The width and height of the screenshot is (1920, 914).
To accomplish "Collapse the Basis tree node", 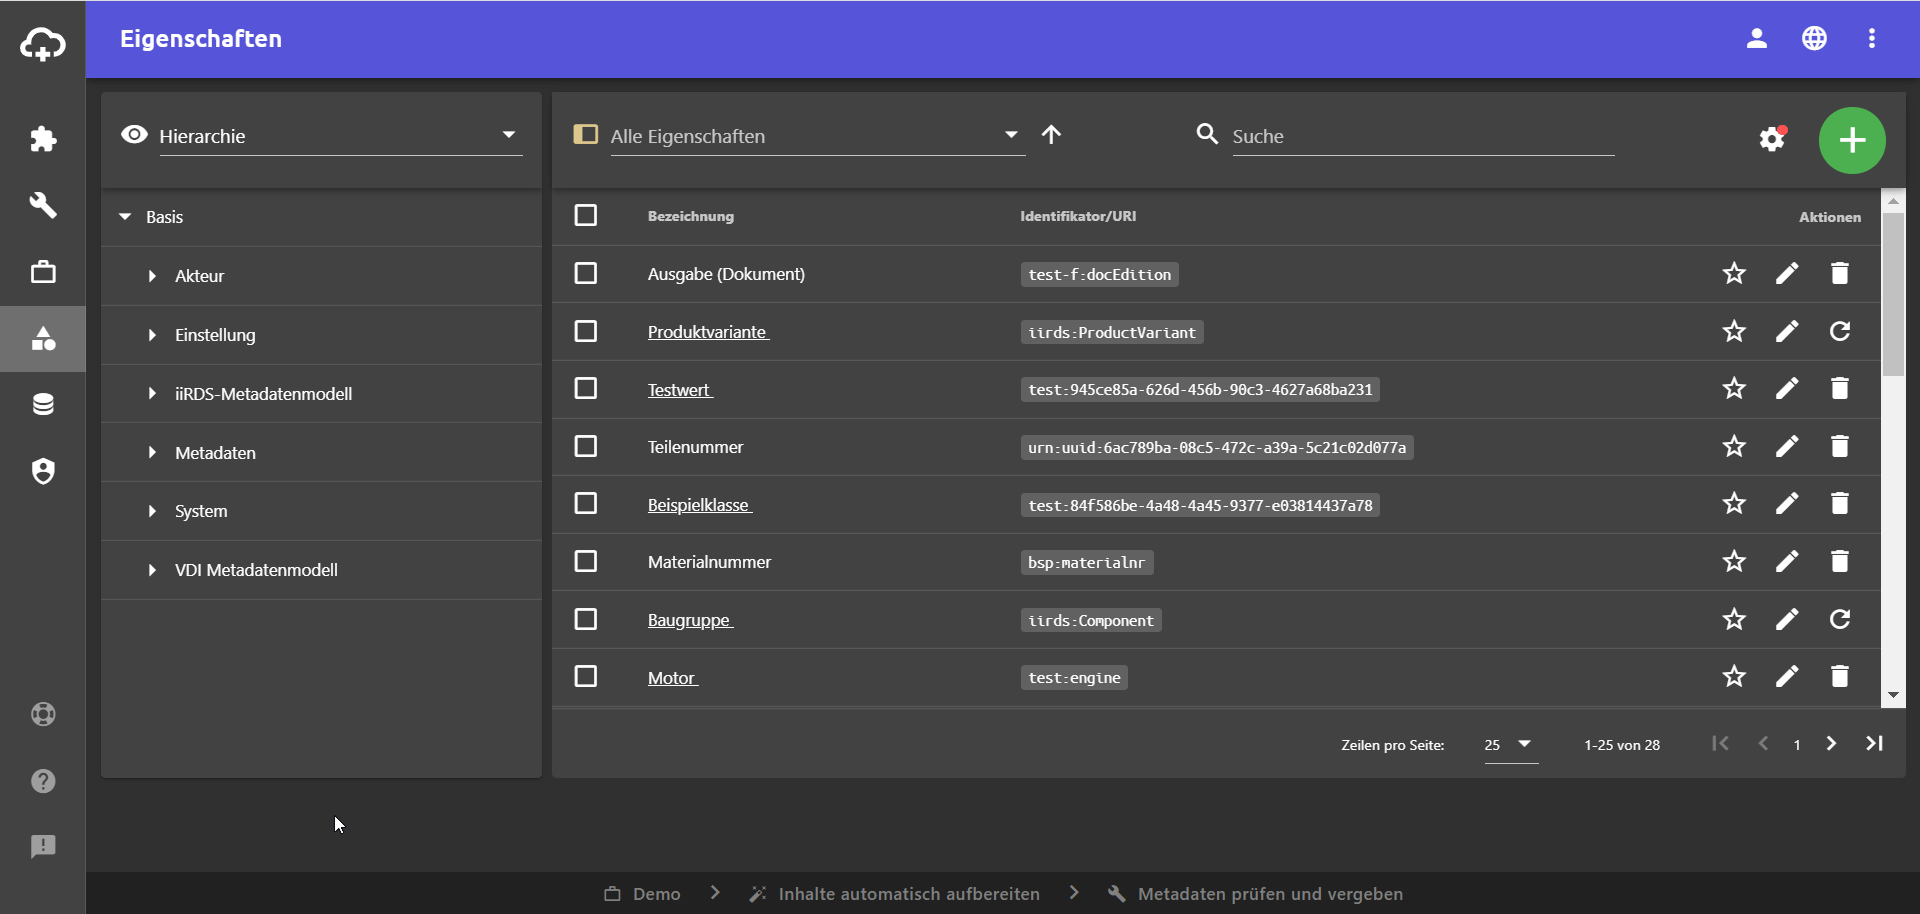I will [125, 217].
